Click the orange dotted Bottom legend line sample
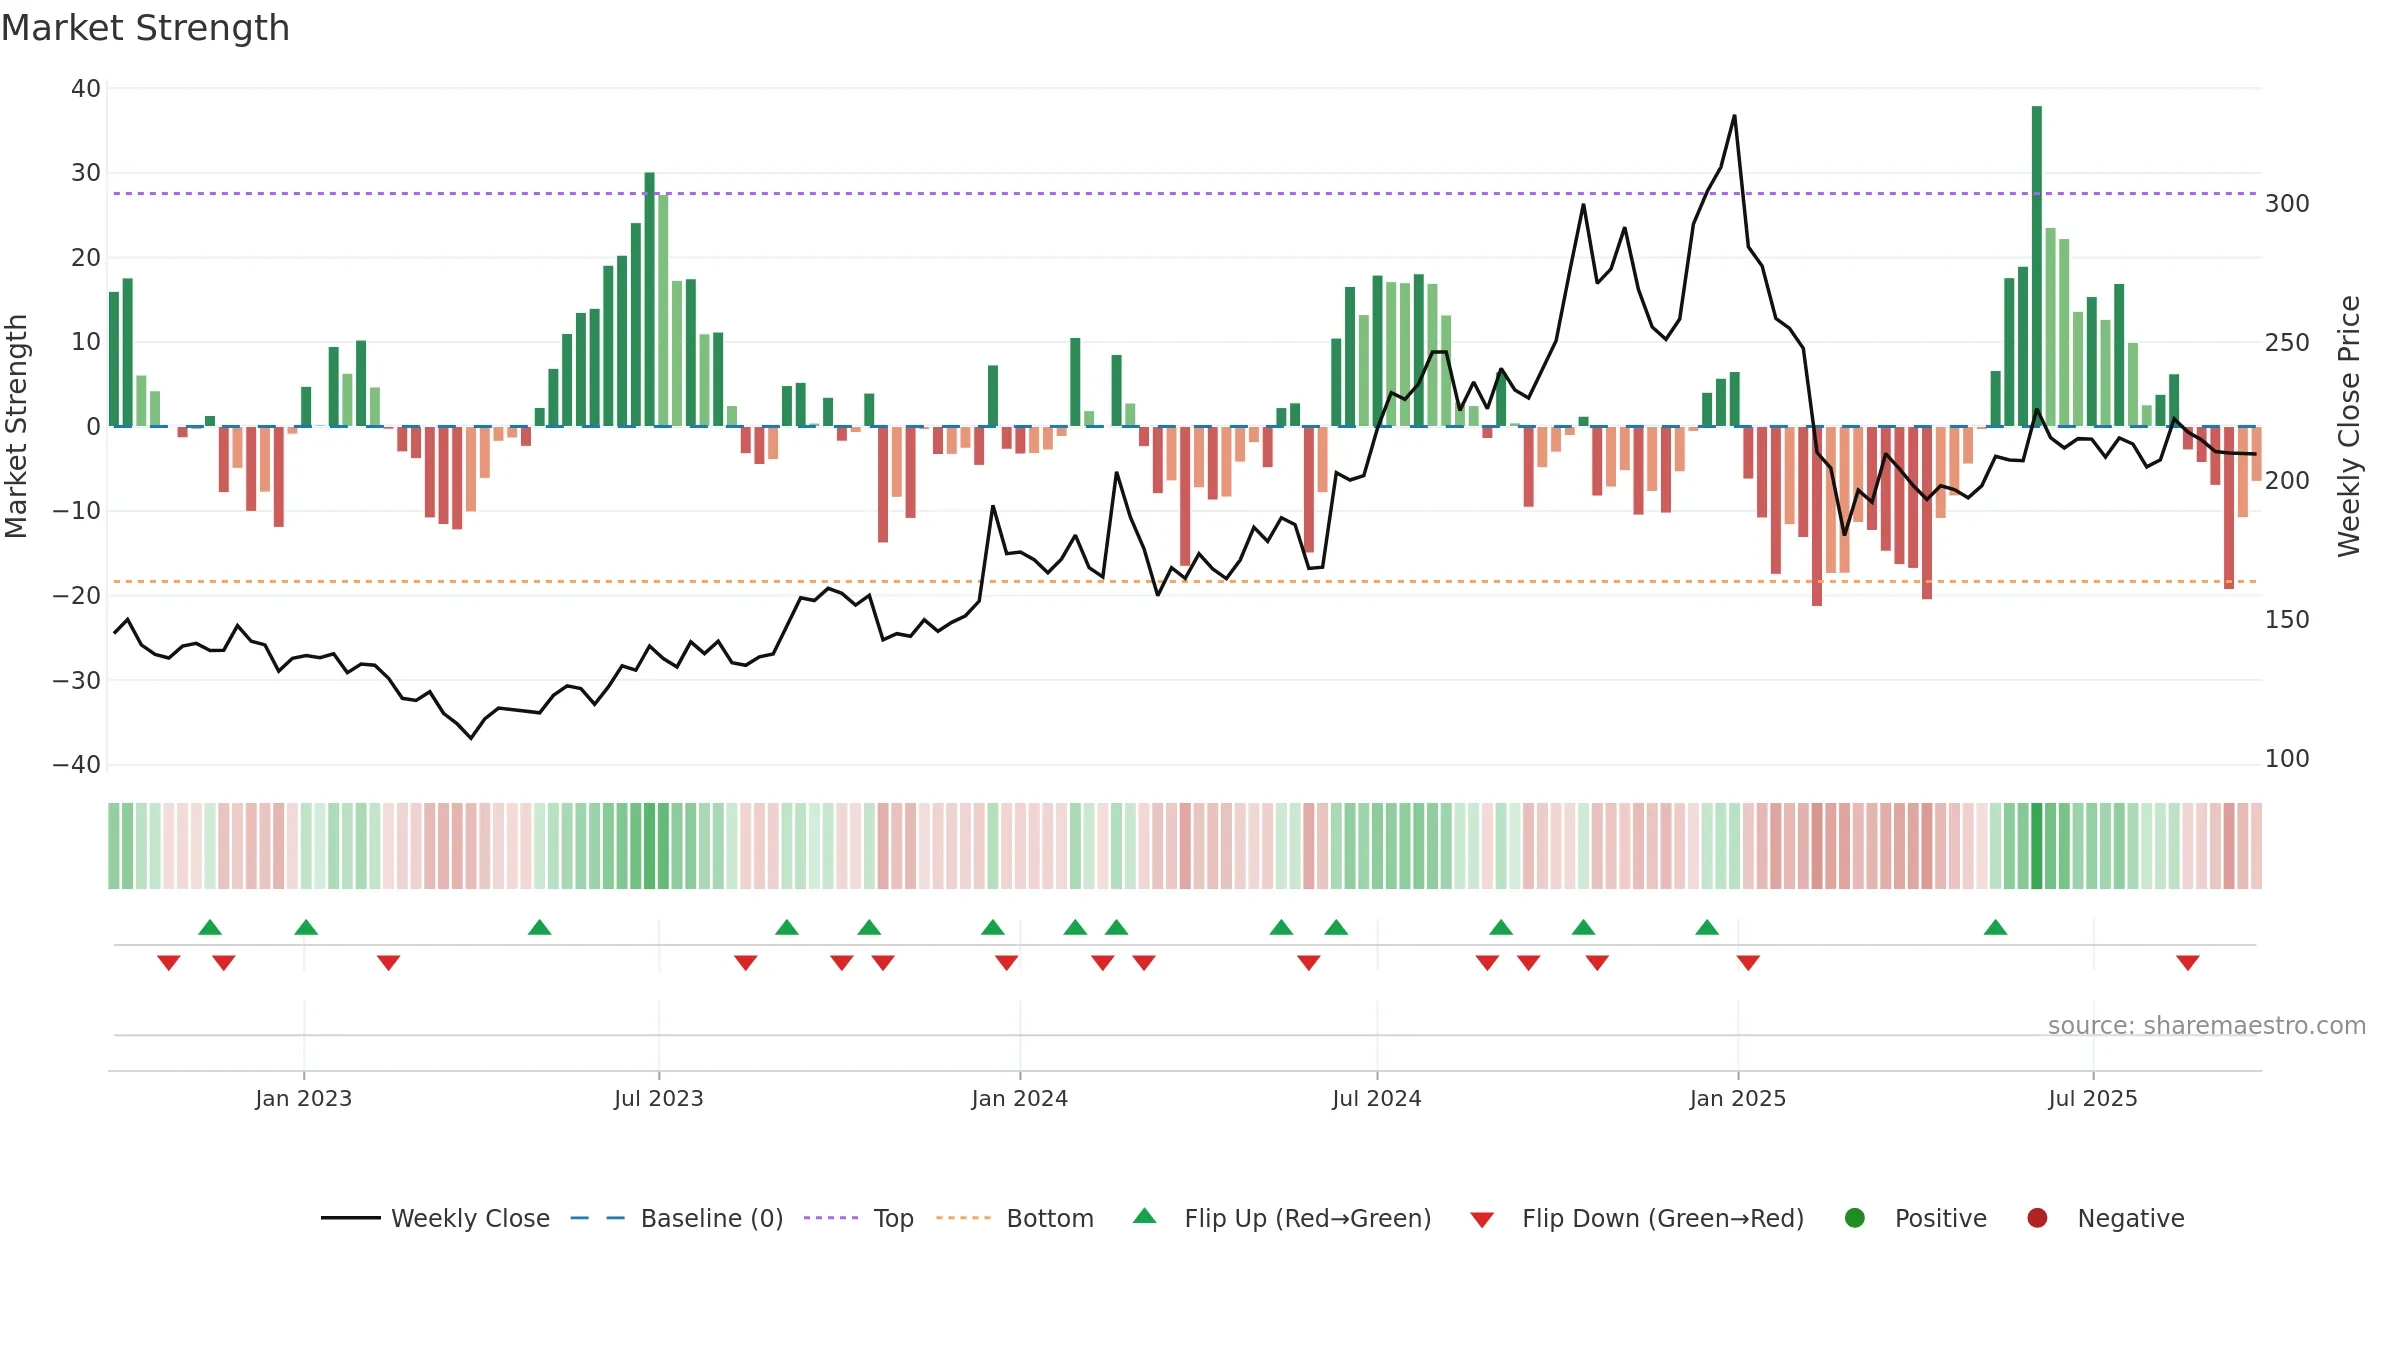 point(964,1218)
